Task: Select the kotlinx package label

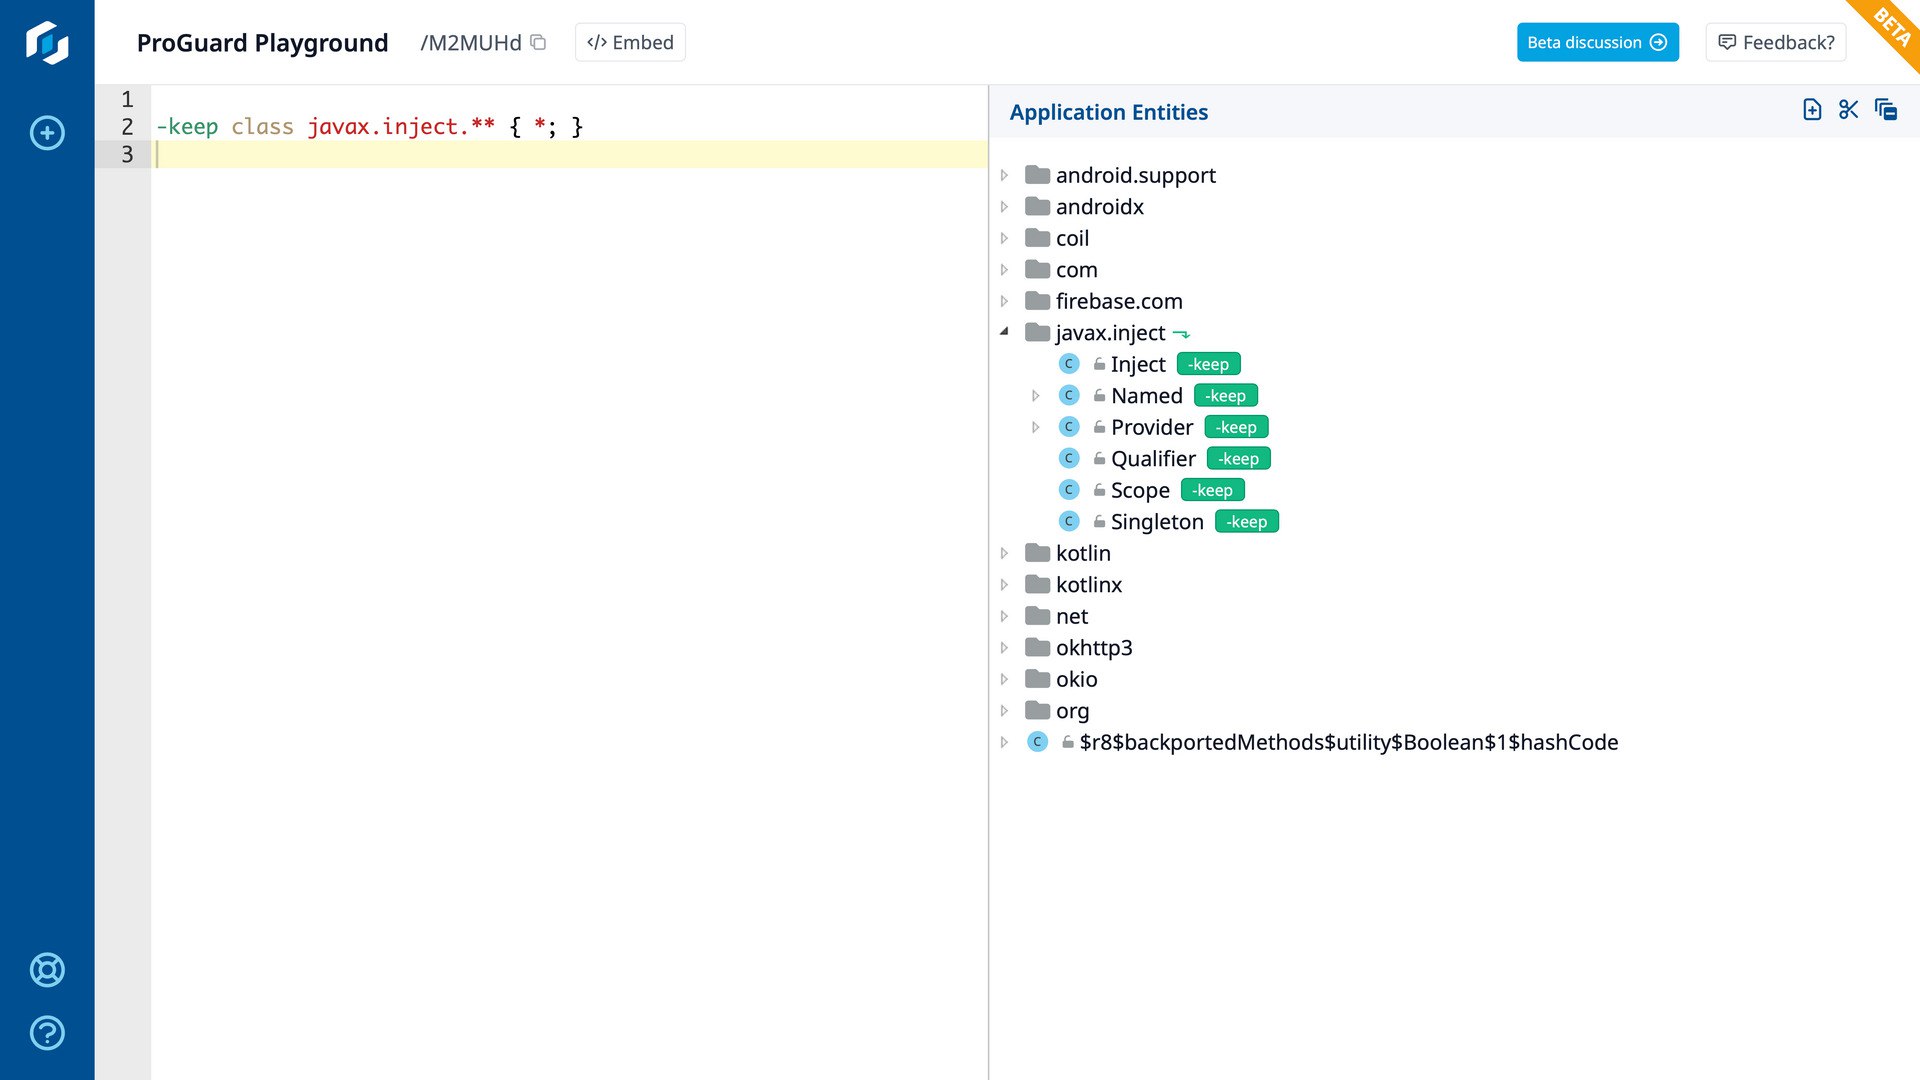Action: (x=1089, y=585)
